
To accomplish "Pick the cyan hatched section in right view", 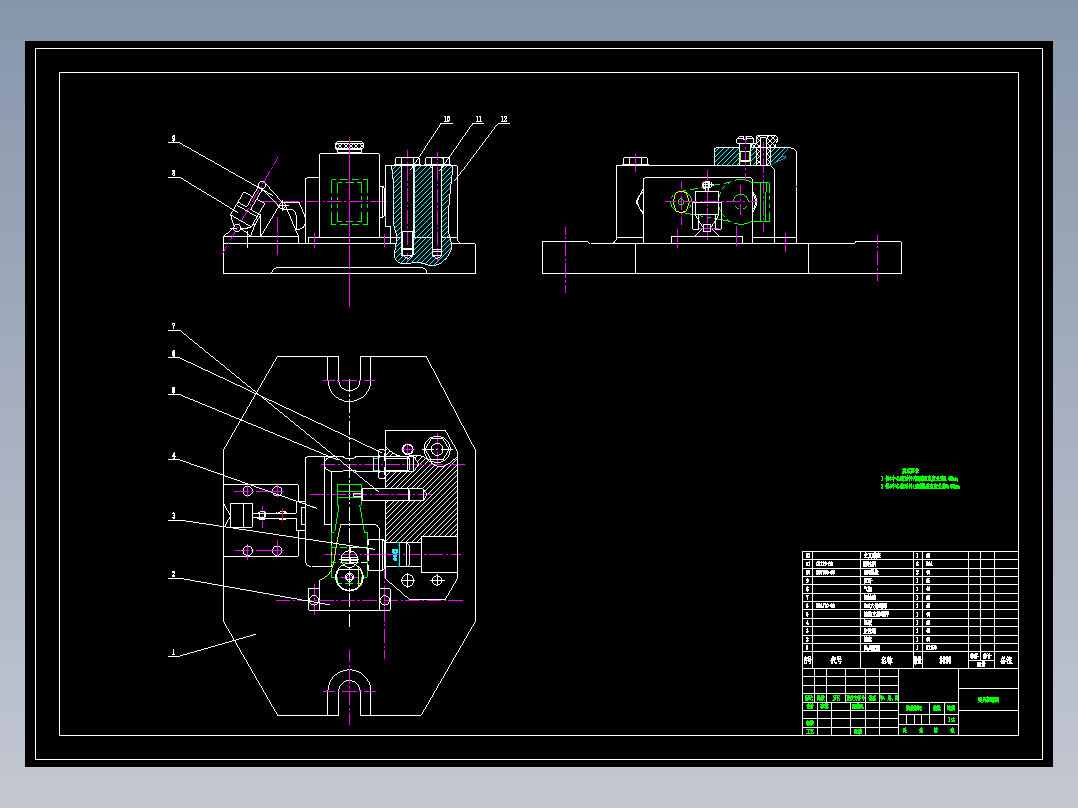I will click(749, 156).
